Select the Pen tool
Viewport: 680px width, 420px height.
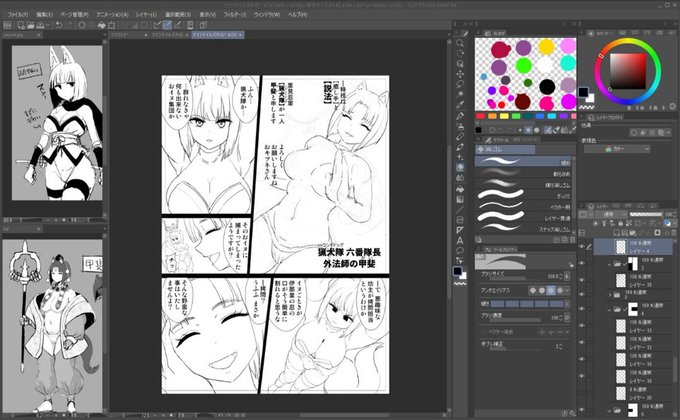[x=460, y=116]
